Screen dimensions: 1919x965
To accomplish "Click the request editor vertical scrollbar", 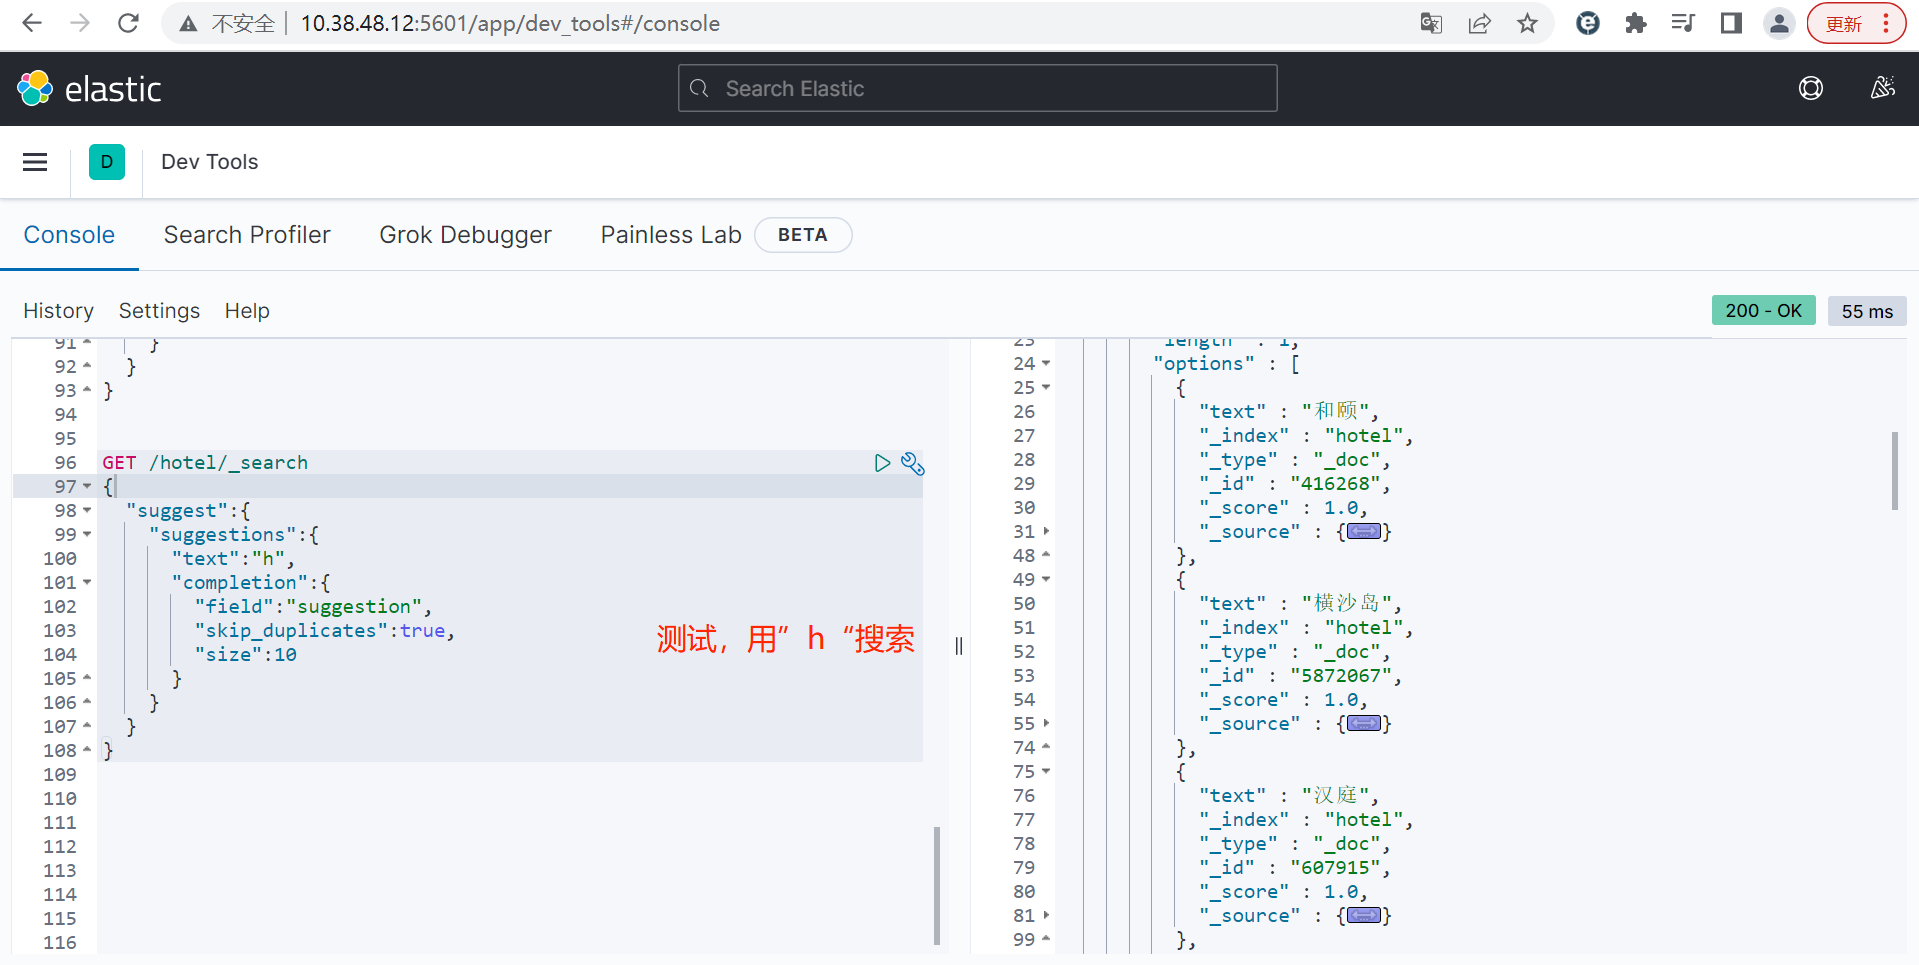I will [x=937, y=885].
